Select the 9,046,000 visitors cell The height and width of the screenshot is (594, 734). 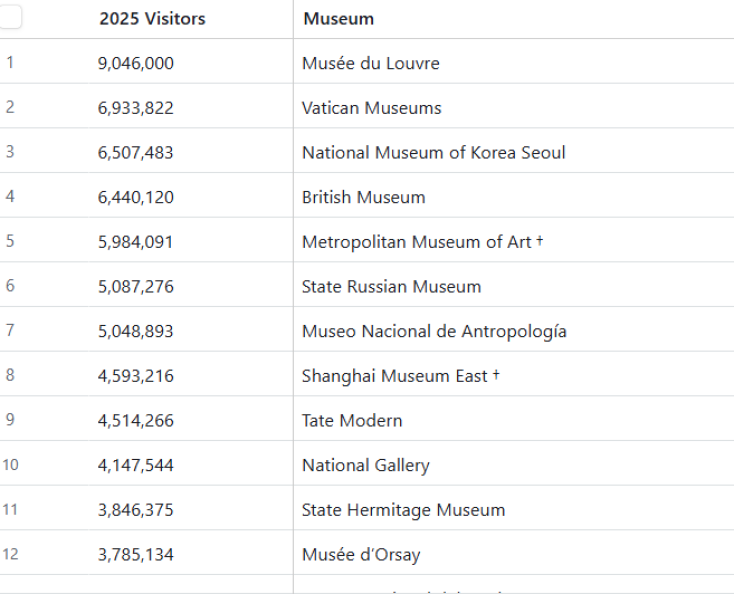pyautogui.click(x=136, y=63)
